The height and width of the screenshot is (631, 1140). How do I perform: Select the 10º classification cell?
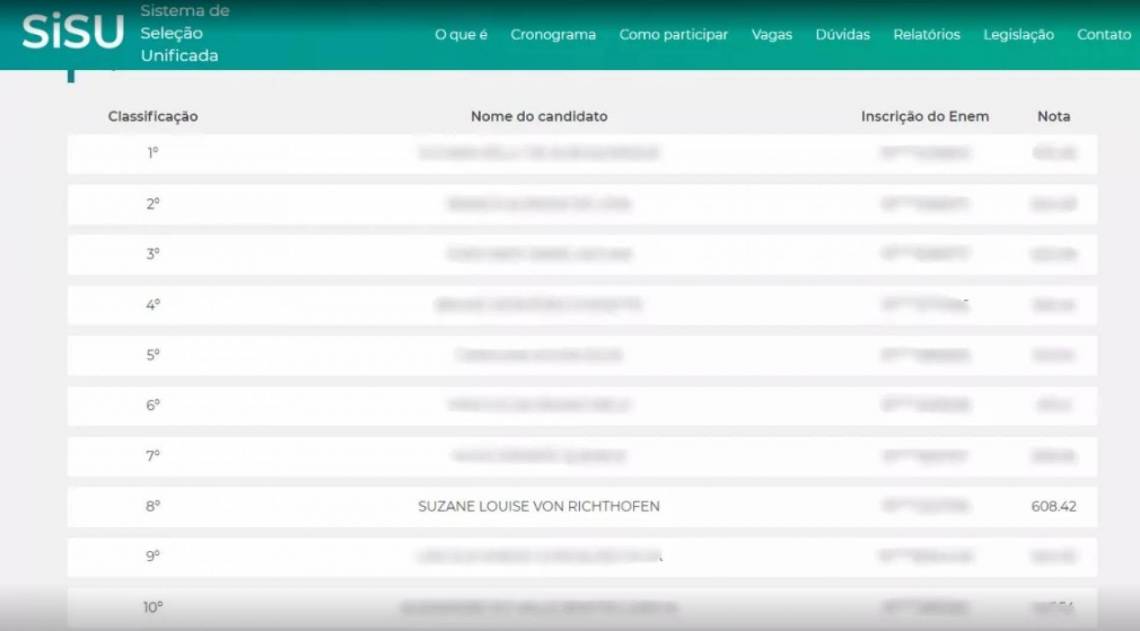153,607
